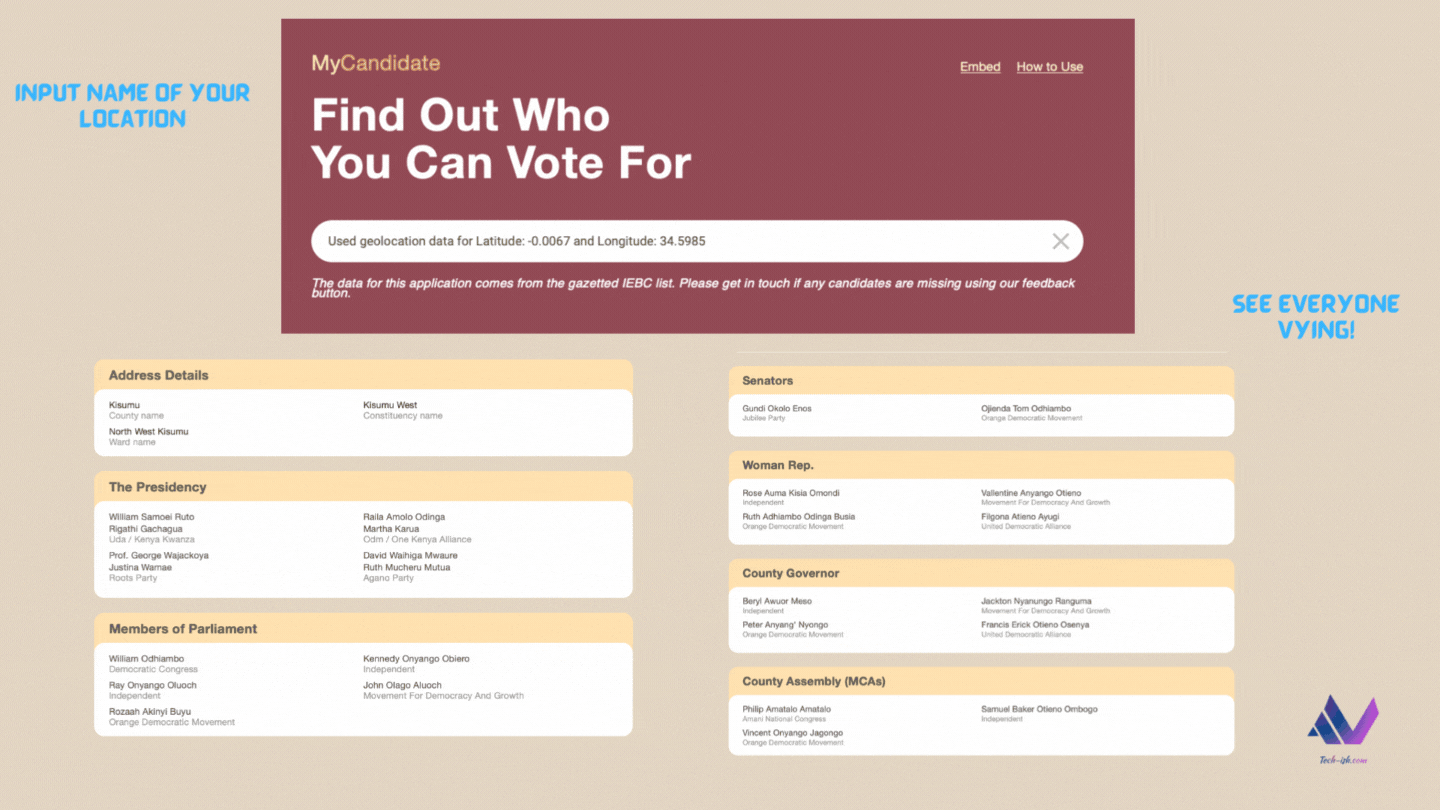1440x810 pixels.
Task: Click the location search input field
Action: (x=696, y=241)
